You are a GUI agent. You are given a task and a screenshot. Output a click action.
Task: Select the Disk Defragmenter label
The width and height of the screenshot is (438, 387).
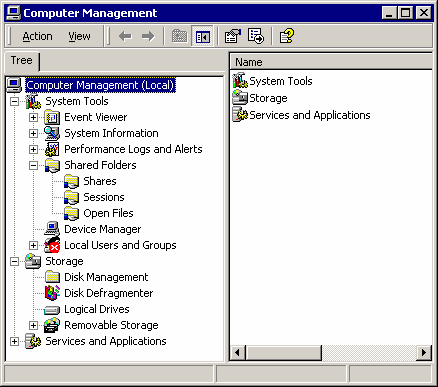pos(109,293)
